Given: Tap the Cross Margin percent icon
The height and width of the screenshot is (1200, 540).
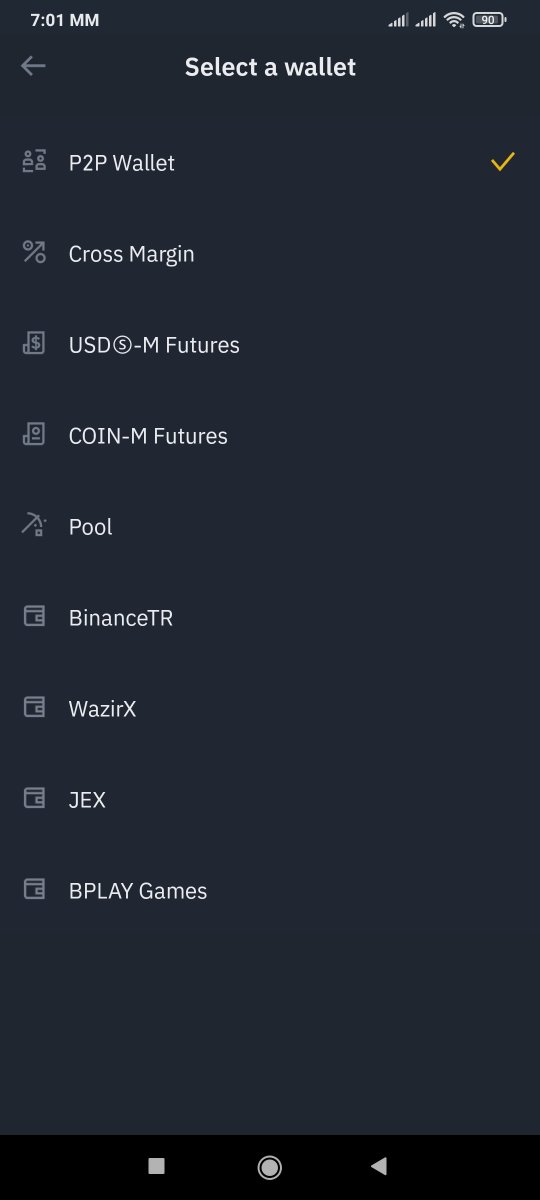Looking at the screenshot, I should coord(34,252).
